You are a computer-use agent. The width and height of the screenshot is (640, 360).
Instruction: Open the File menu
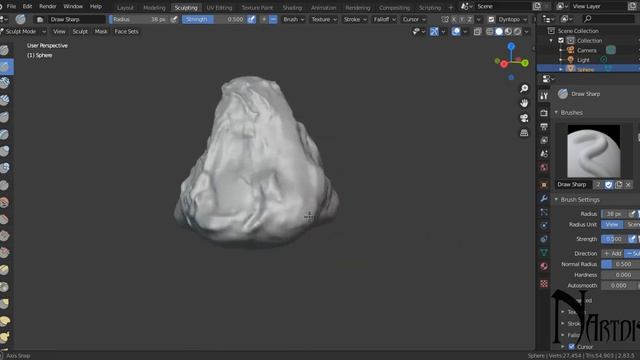[x=11, y=7]
